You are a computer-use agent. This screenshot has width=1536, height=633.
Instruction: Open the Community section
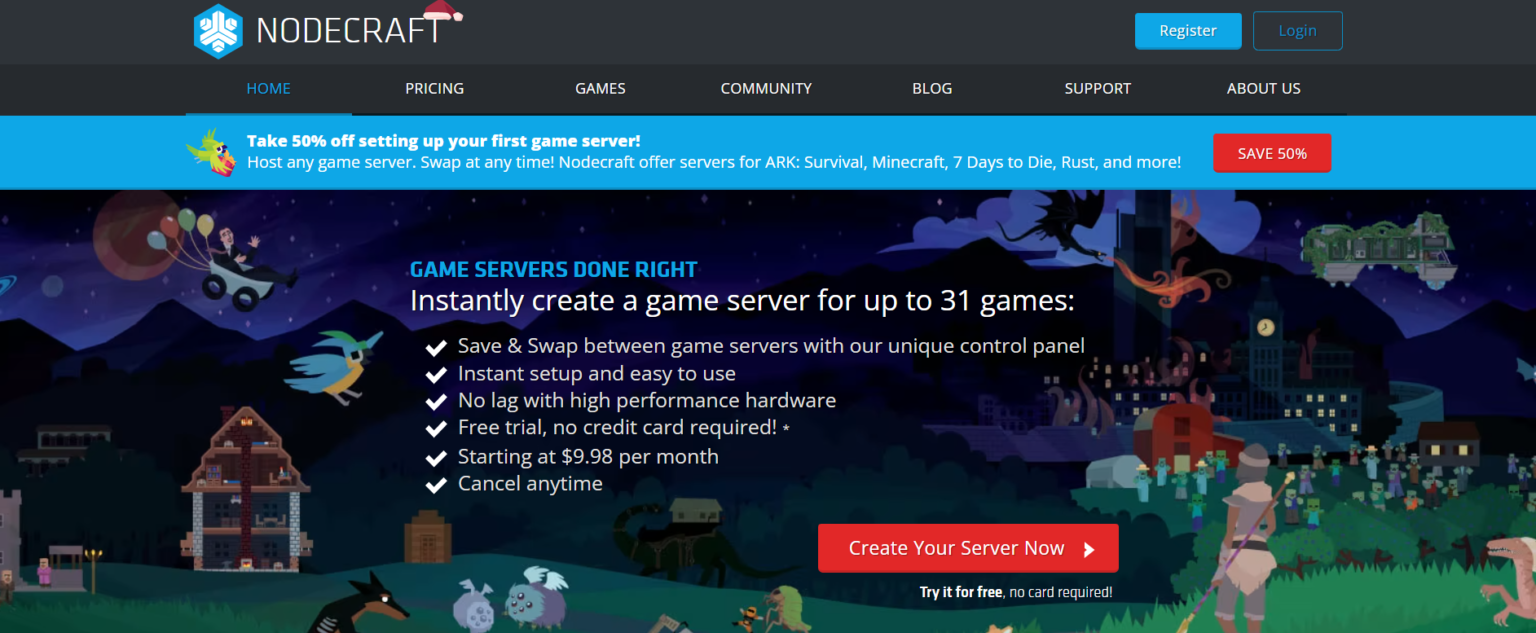766,88
